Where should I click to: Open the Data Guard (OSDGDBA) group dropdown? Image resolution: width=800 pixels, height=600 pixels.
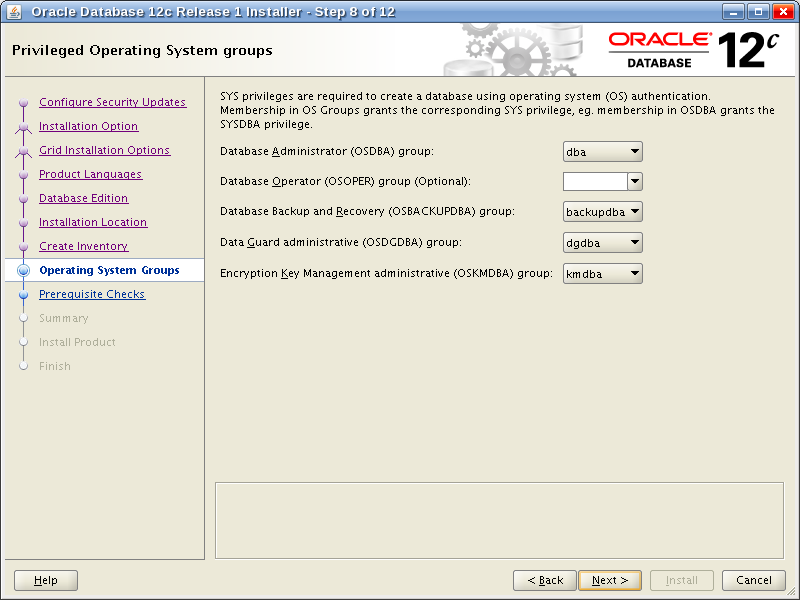(602, 243)
